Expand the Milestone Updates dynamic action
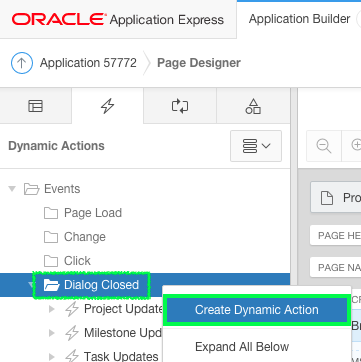361x362 pixels. 52,333
